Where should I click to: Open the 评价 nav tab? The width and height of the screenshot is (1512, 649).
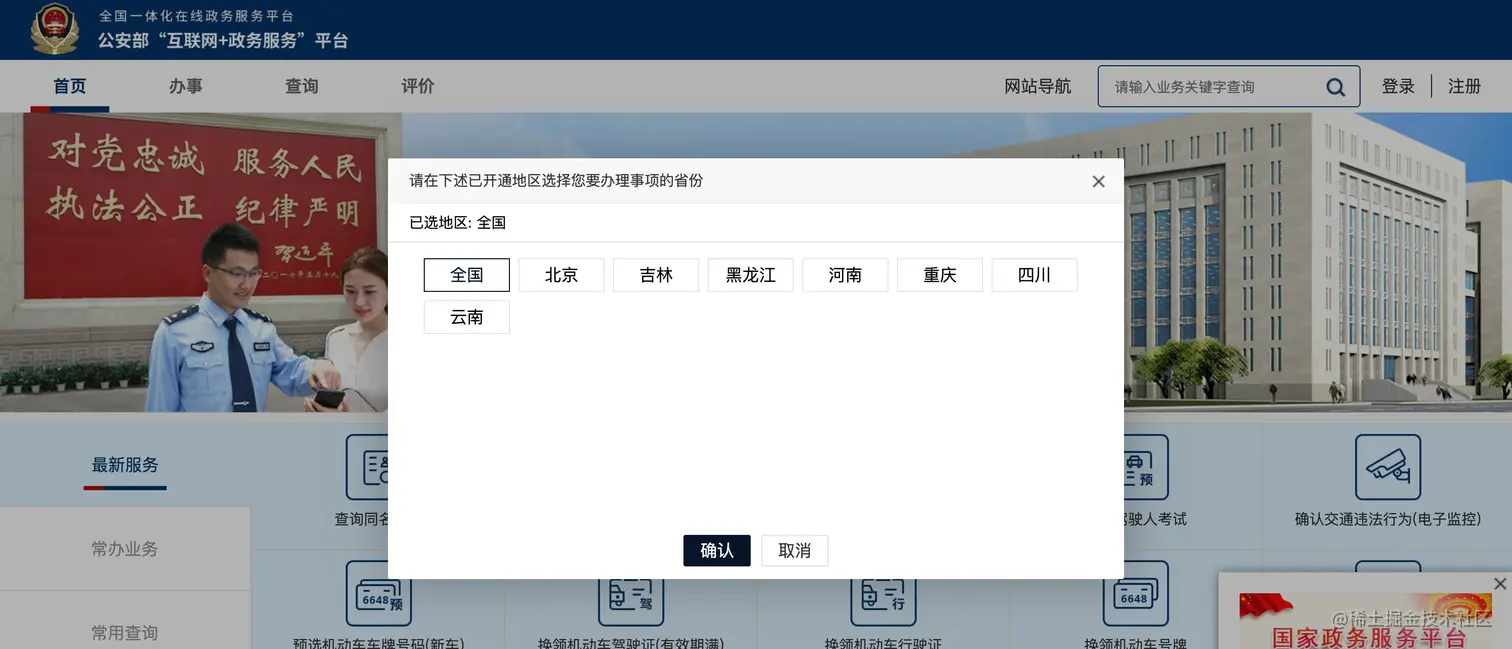point(418,86)
